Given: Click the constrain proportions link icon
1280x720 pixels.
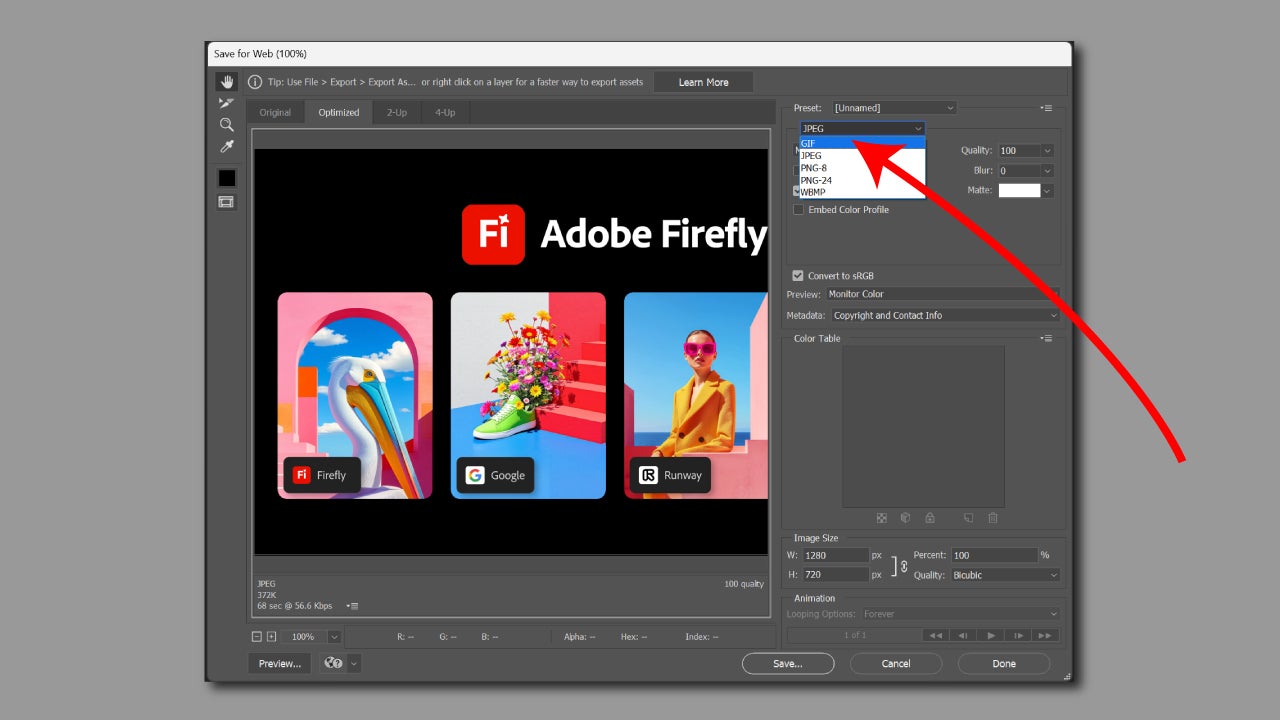Looking at the screenshot, I should tap(904, 565).
